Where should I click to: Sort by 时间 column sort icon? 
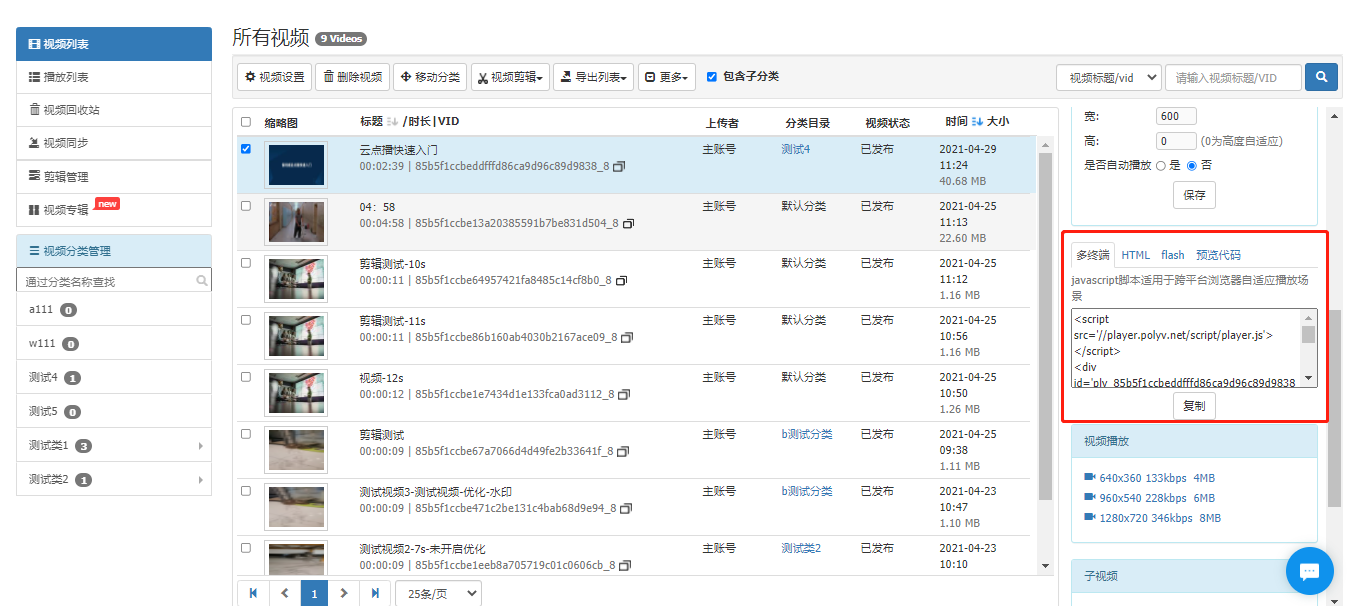click(977, 122)
